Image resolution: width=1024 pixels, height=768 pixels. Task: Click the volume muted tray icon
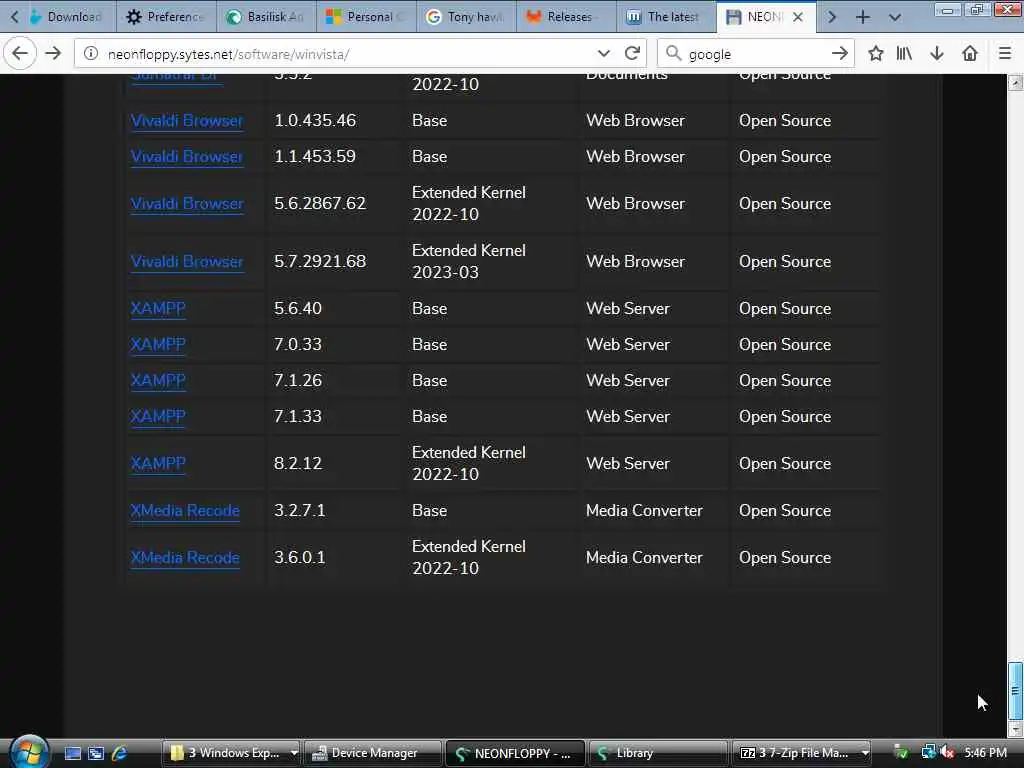point(948,753)
